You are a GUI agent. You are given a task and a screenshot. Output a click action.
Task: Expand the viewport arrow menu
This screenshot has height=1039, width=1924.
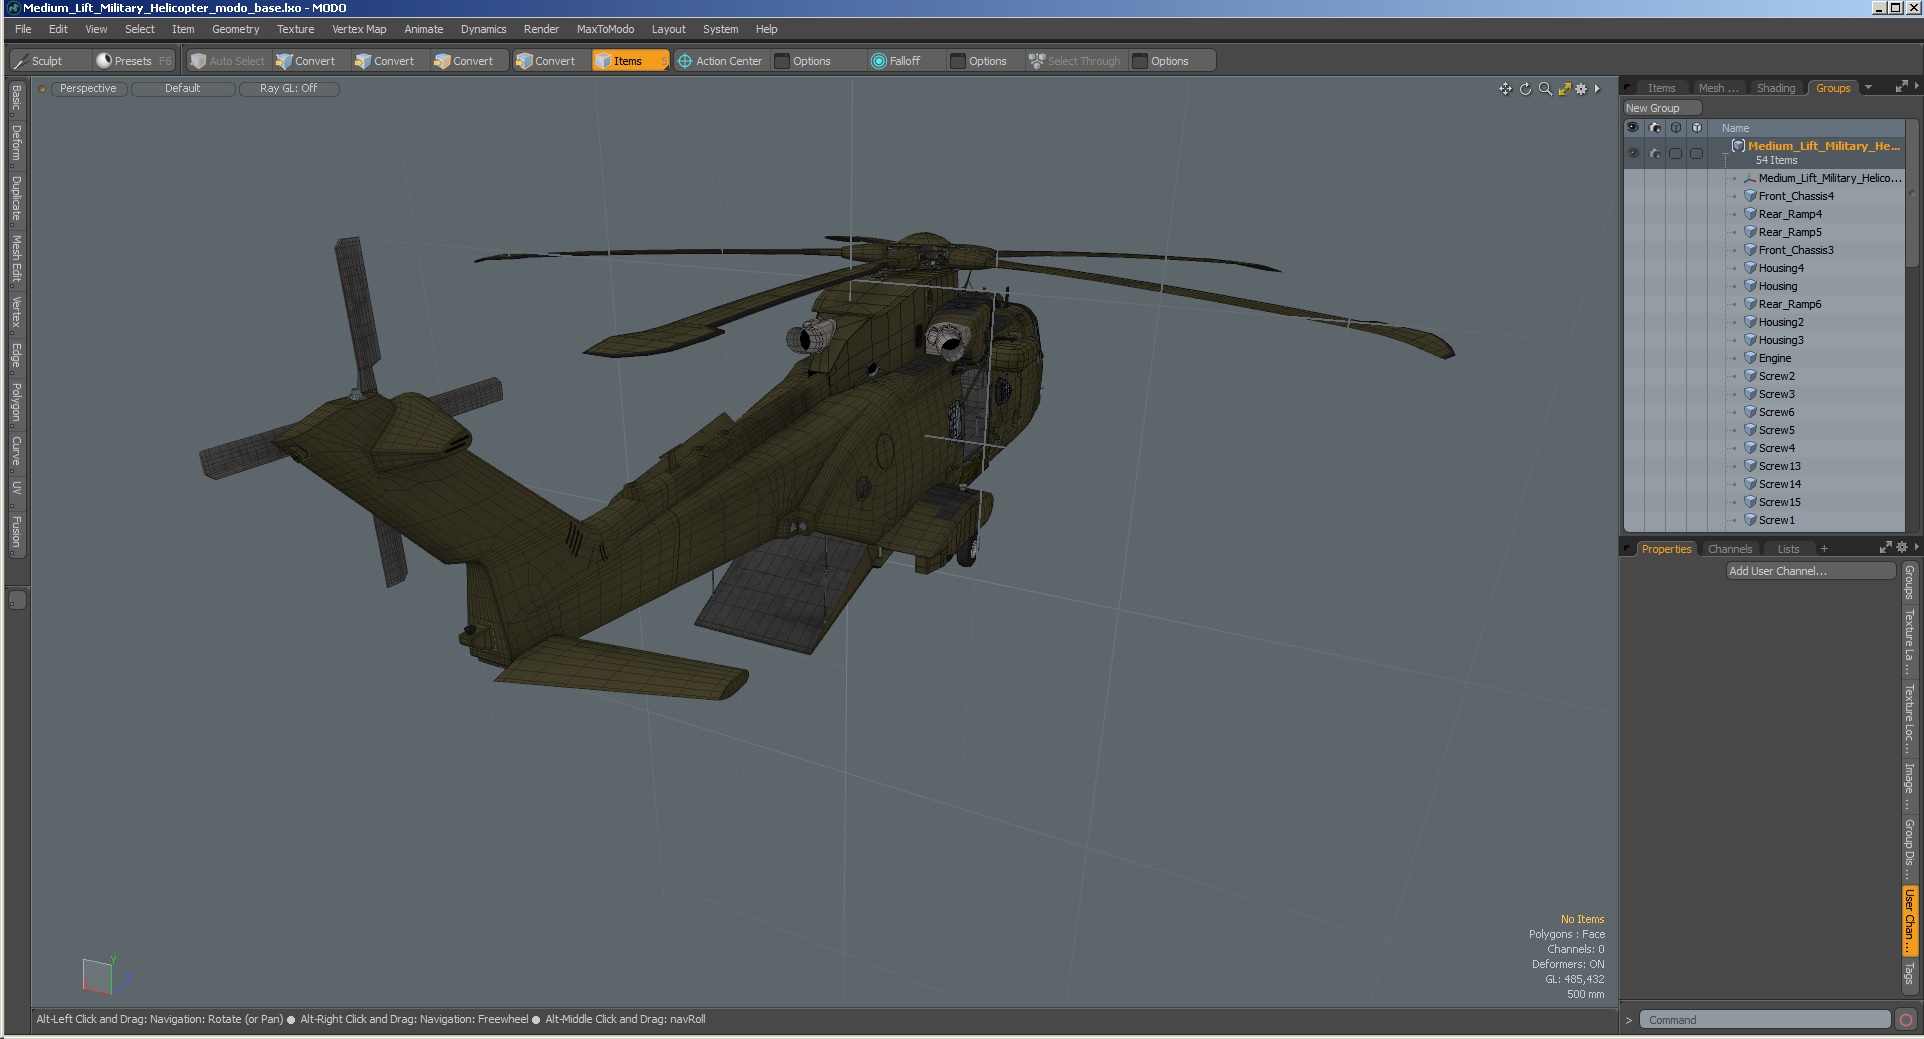1597,89
